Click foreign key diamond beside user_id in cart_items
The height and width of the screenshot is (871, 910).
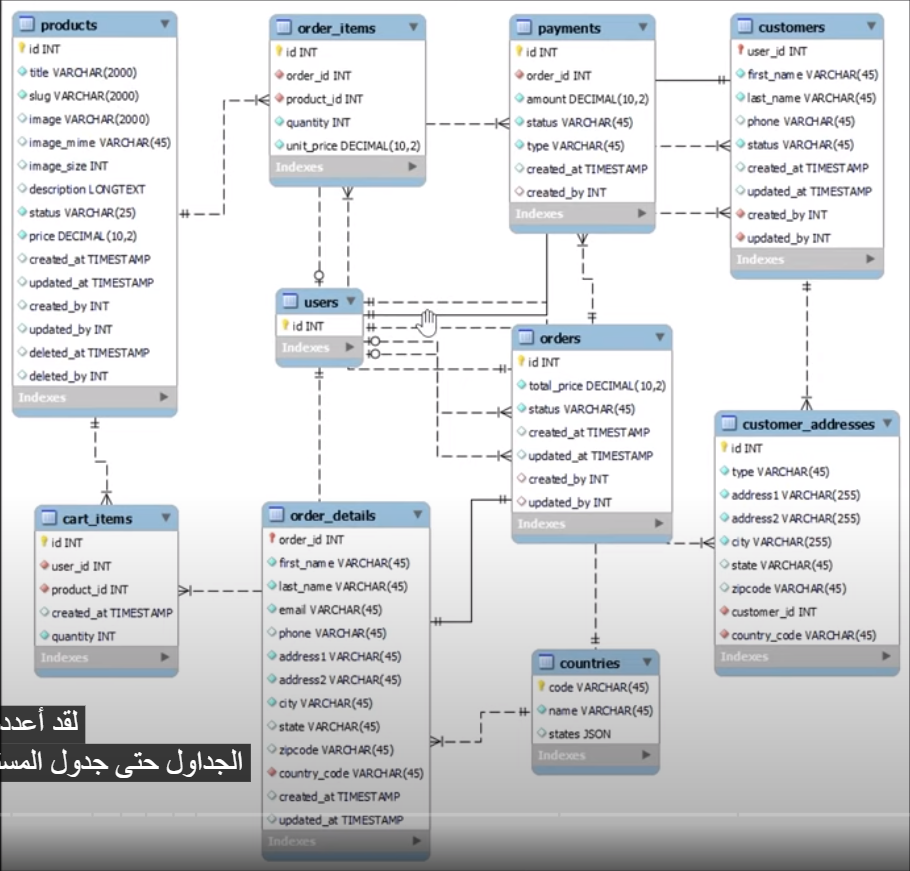click(44, 566)
